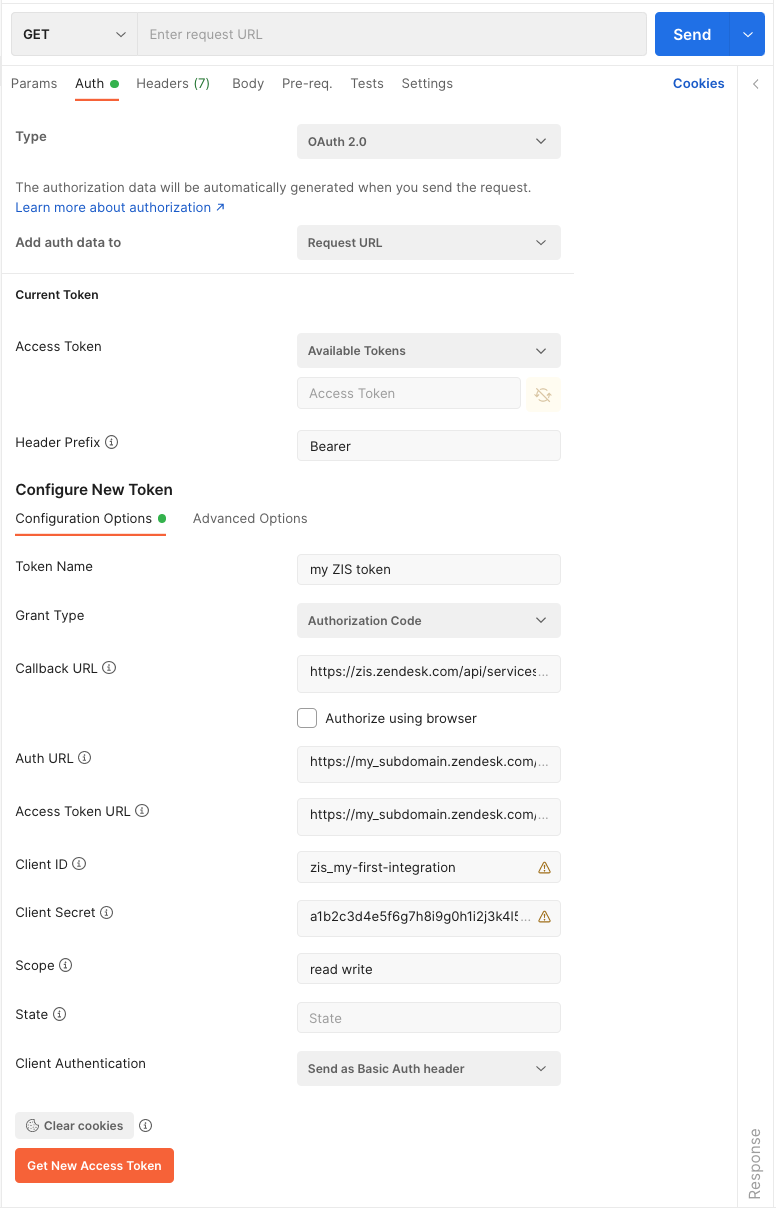Click Get New Access Token button
The height and width of the screenshot is (1212, 776).
coord(94,1166)
